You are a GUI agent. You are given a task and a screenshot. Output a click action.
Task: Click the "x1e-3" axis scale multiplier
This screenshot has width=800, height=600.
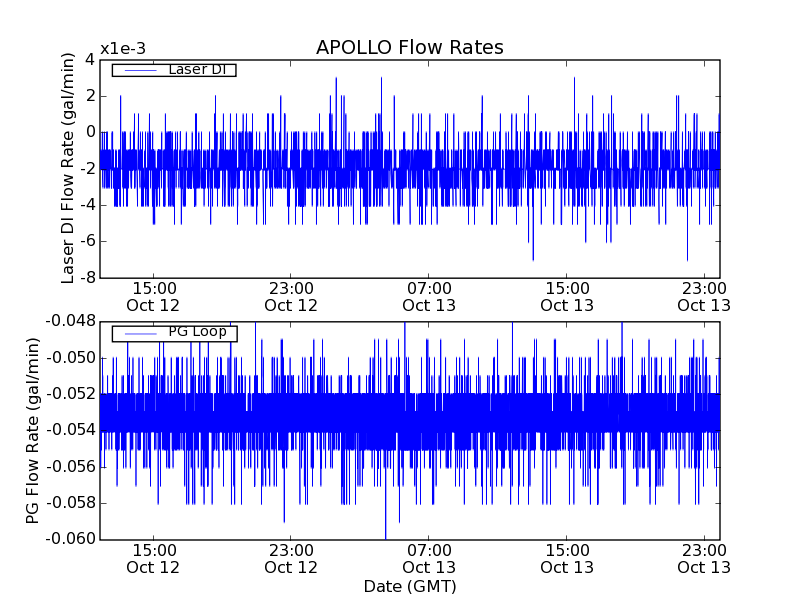coord(123,49)
